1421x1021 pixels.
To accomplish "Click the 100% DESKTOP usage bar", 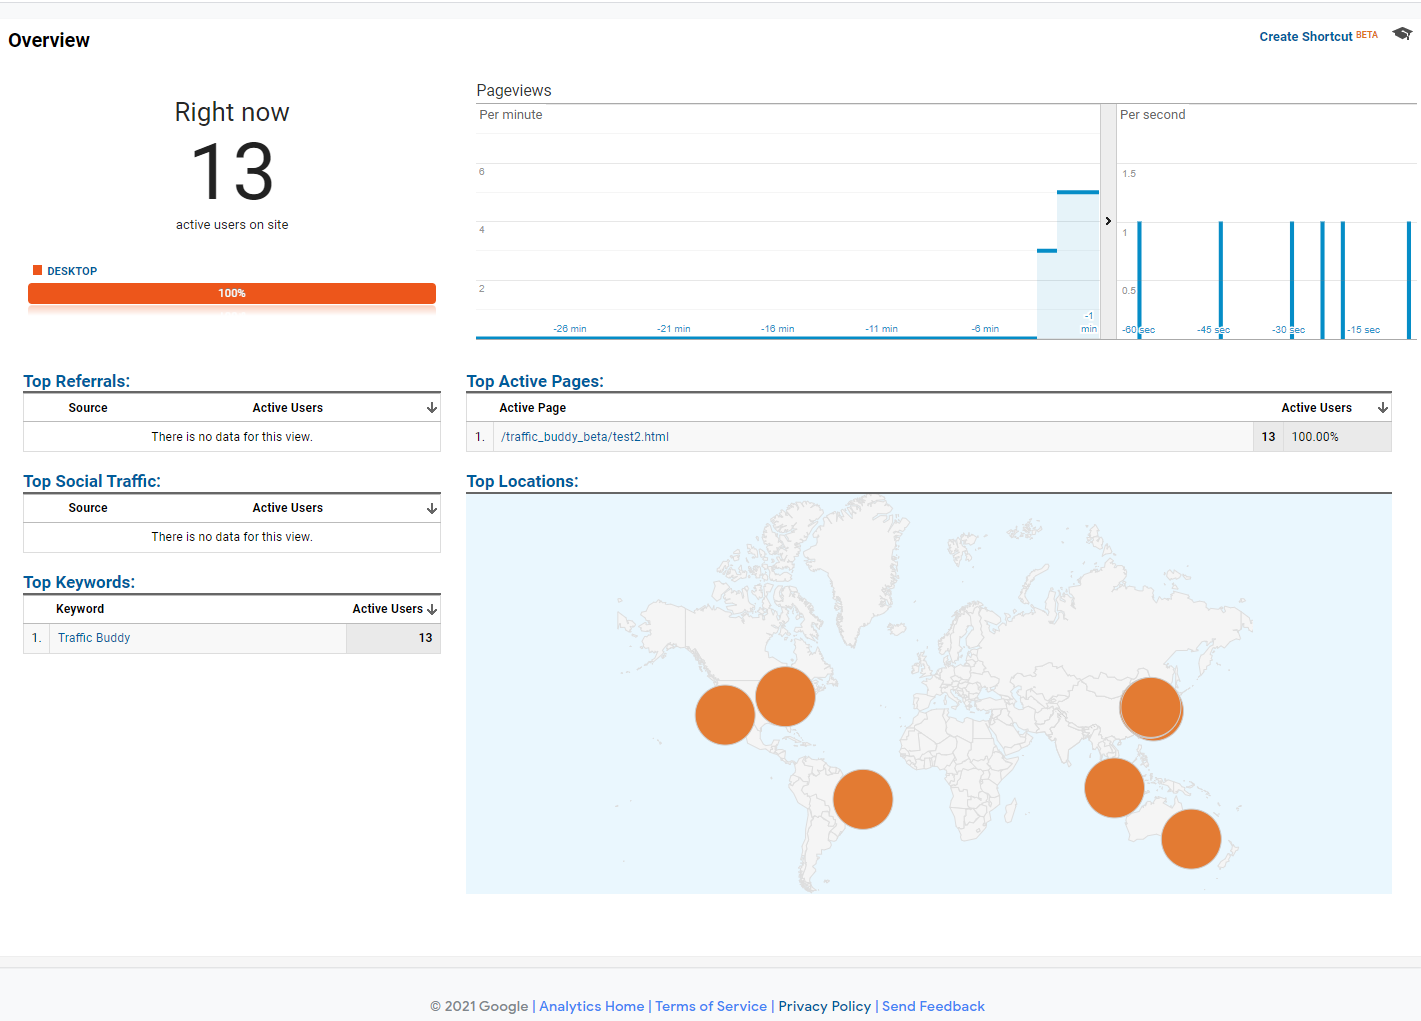I will point(231,293).
